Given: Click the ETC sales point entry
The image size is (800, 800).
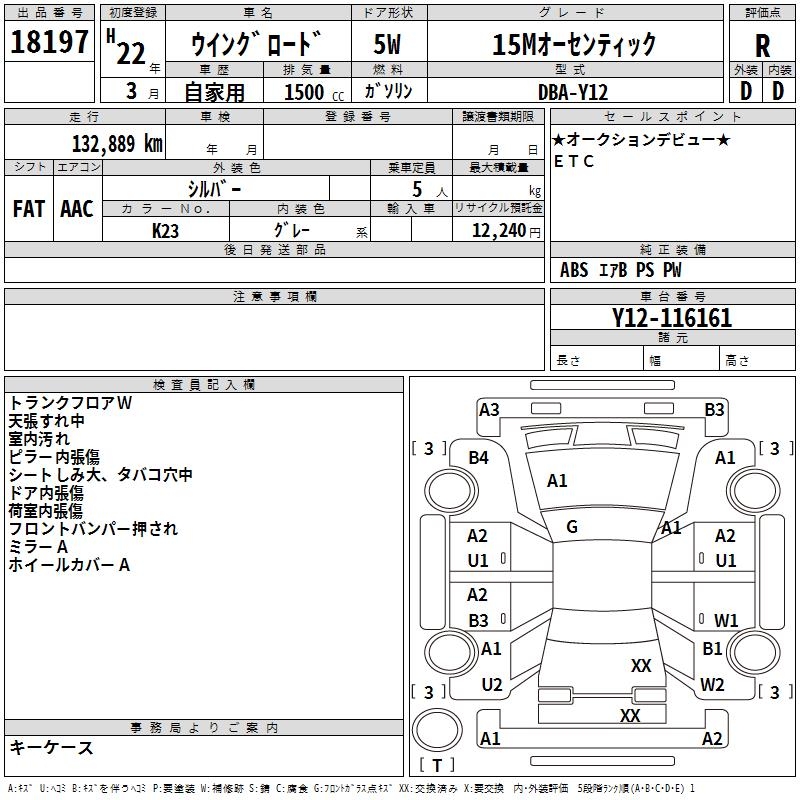Looking at the screenshot, I should pos(574,161).
